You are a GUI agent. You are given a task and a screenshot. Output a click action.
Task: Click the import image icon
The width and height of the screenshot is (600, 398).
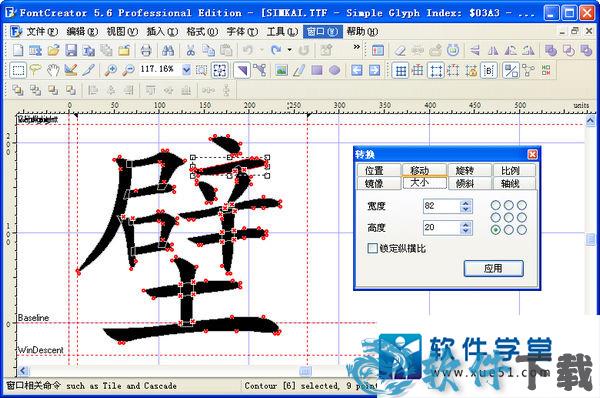pos(281,70)
